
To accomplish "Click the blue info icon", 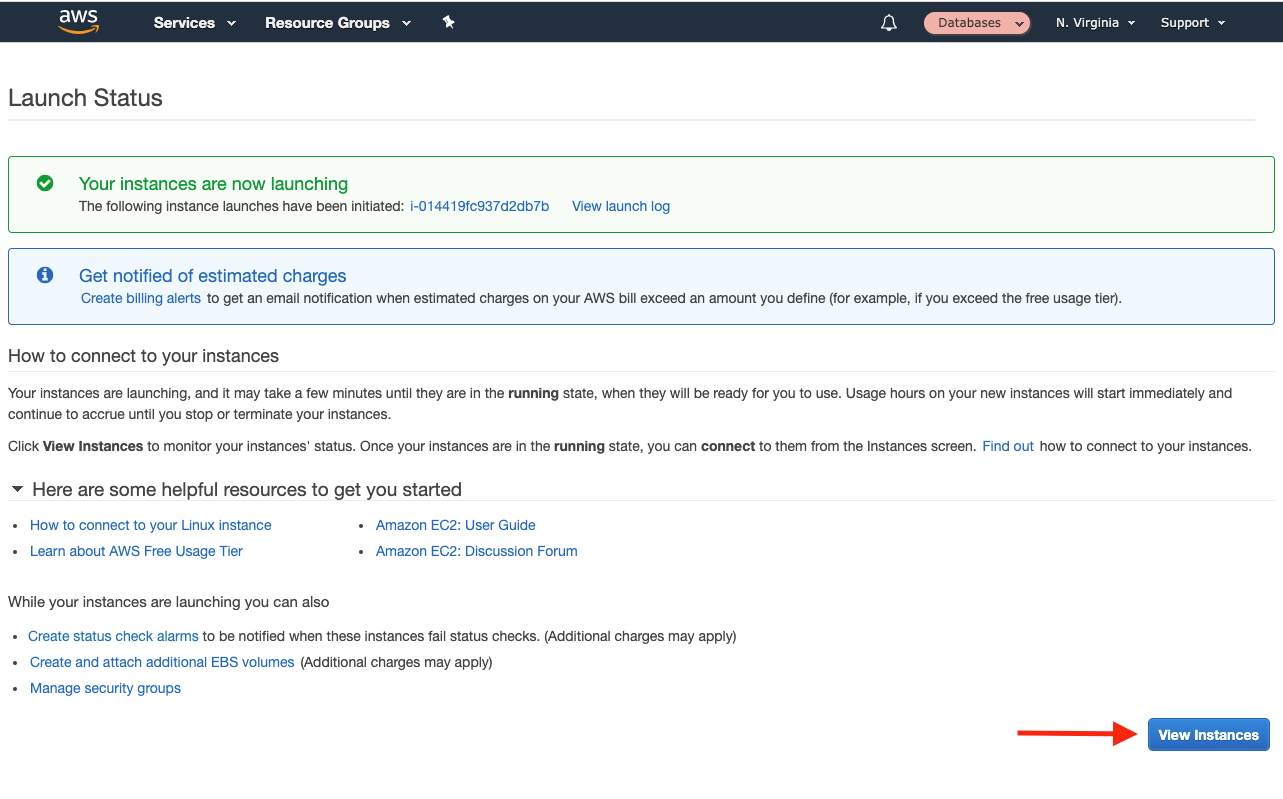I will 43,275.
